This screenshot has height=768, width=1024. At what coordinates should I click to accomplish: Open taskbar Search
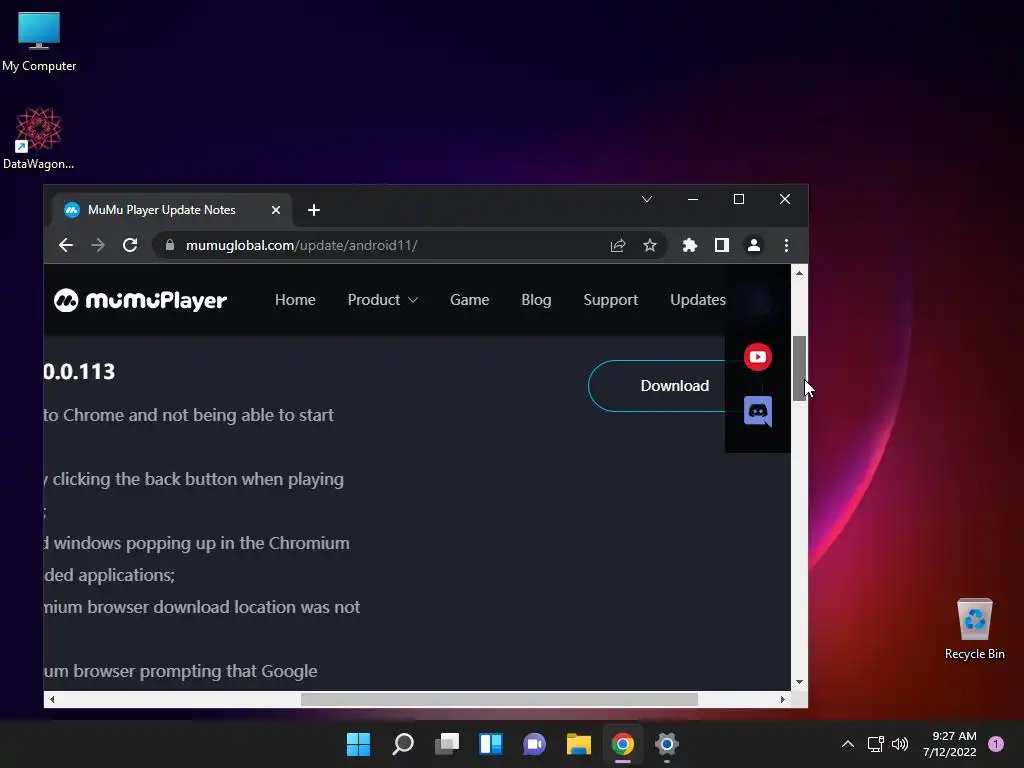pyautogui.click(x=403, y=744)
